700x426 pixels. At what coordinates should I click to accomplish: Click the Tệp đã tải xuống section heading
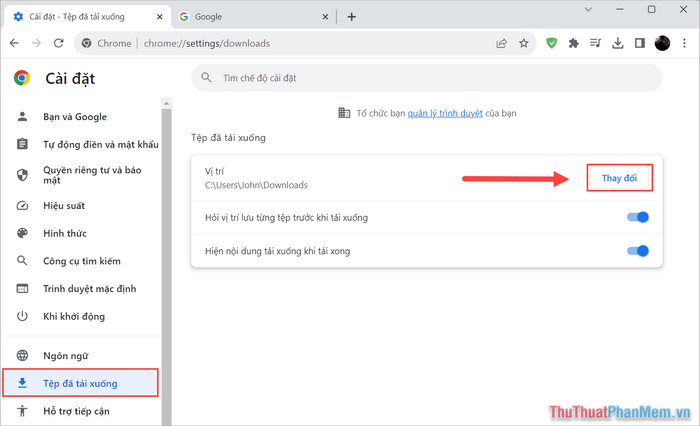(228, 138)
